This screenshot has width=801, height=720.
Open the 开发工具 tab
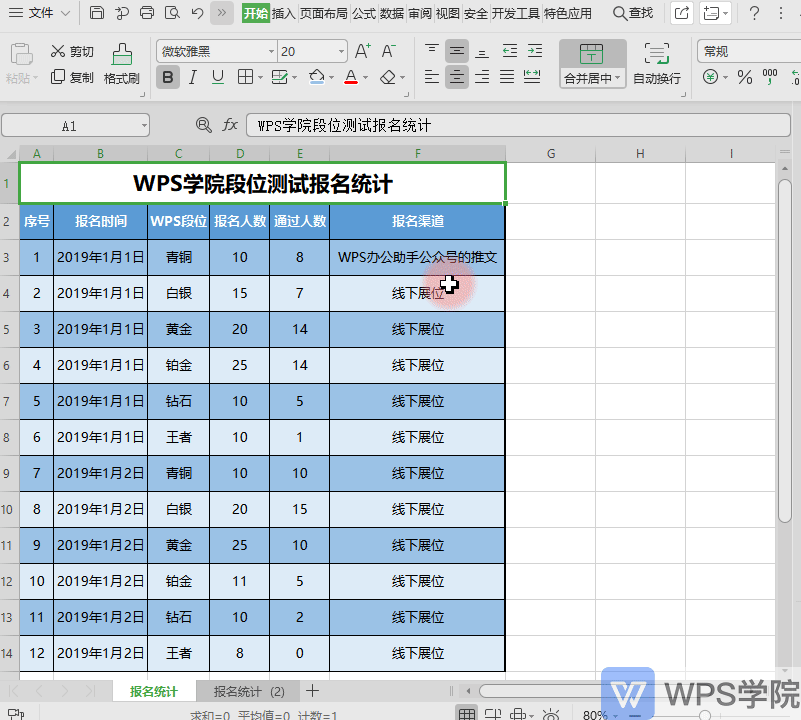coord(515,13)
